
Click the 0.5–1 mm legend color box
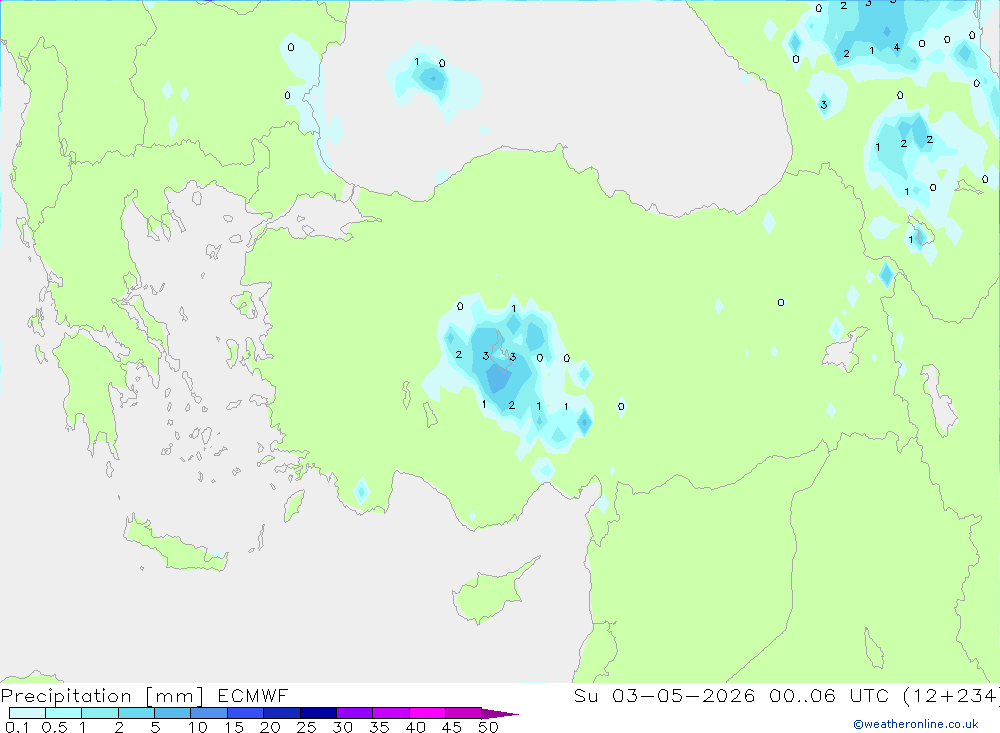click(64, 713)
